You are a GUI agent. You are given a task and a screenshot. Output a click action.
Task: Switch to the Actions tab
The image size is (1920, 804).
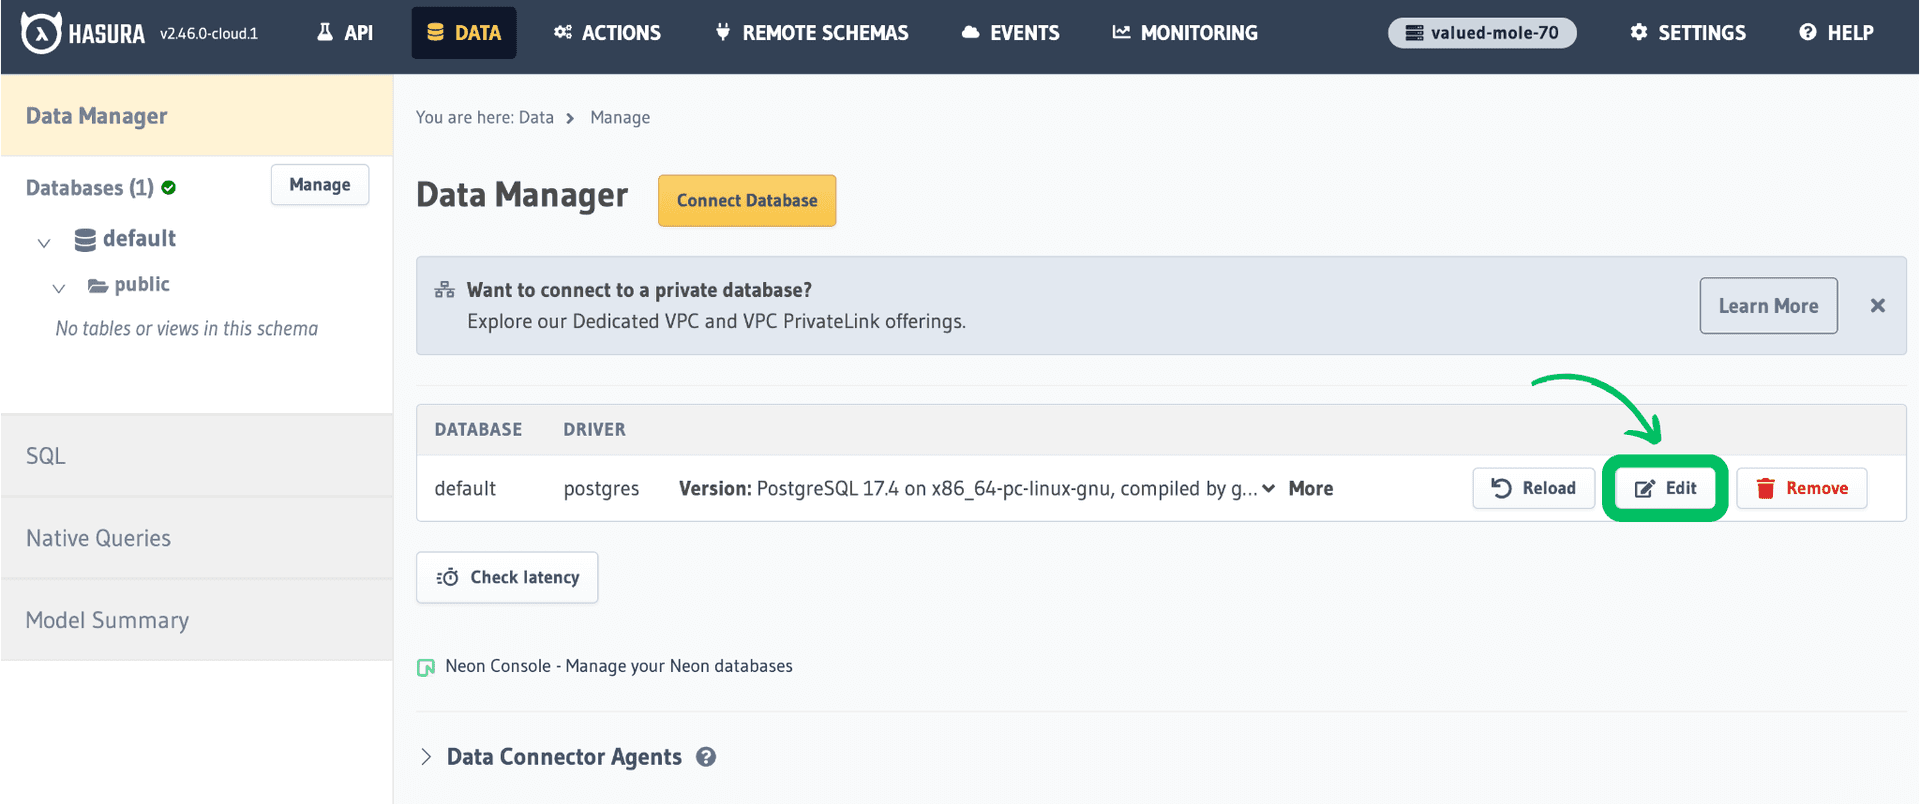(607, 33)
